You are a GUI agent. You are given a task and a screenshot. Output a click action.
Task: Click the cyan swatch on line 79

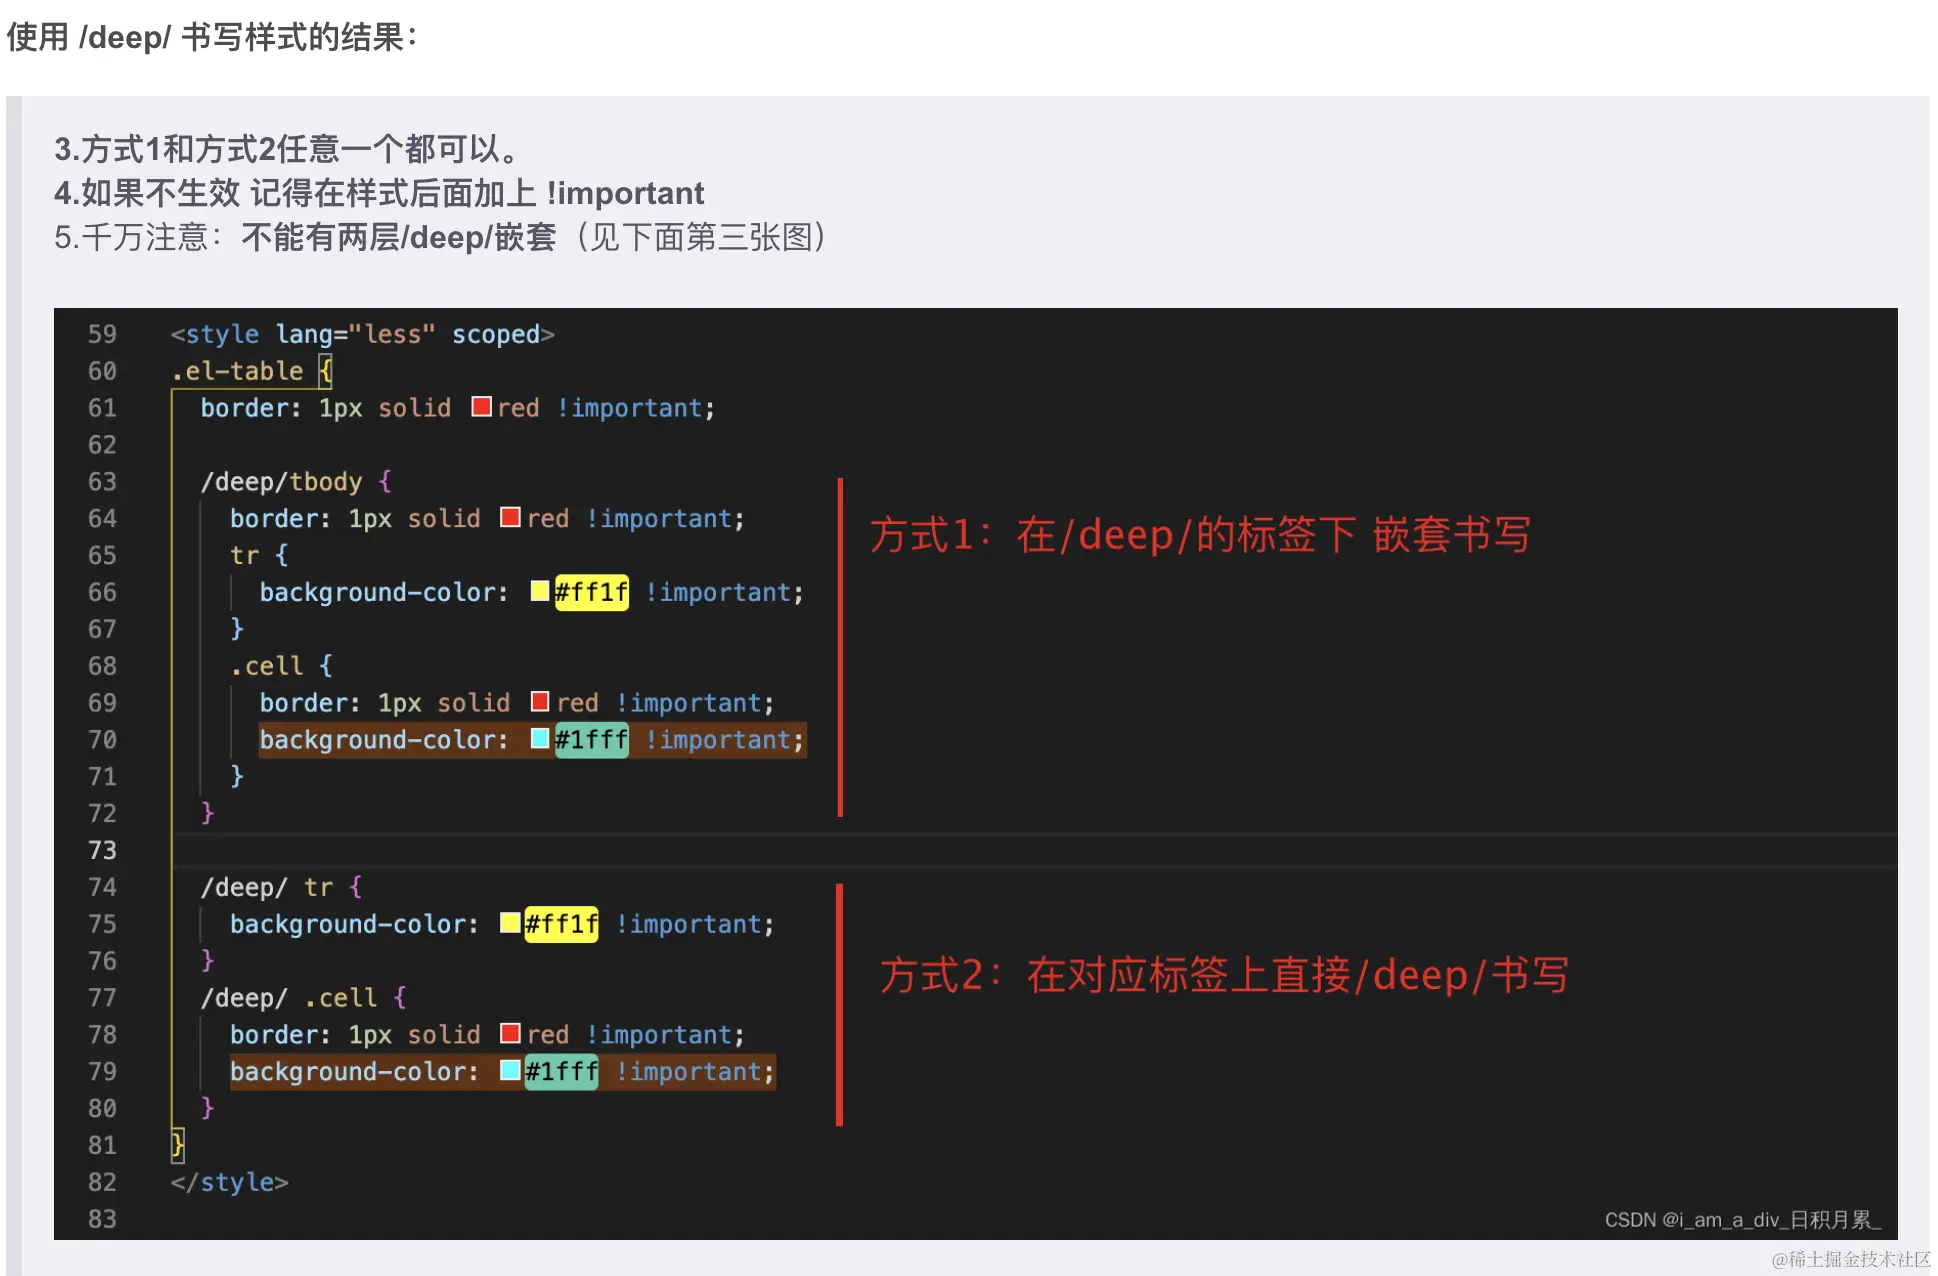(x=510, y=1070)
